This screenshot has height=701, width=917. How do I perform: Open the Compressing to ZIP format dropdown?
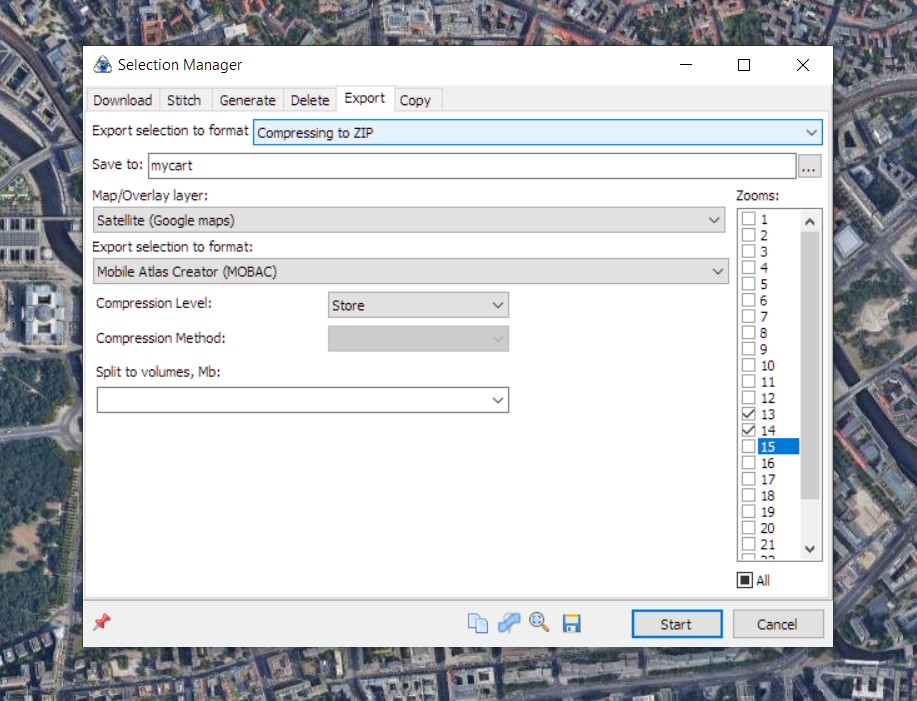coord(538,133)
